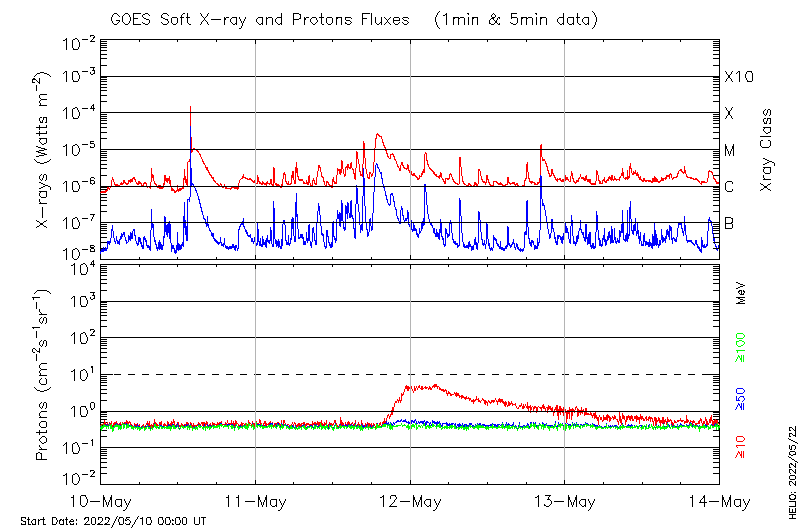Select the 11-May date tick label
This screenshot has width=800, height=530.
point(255,501)
